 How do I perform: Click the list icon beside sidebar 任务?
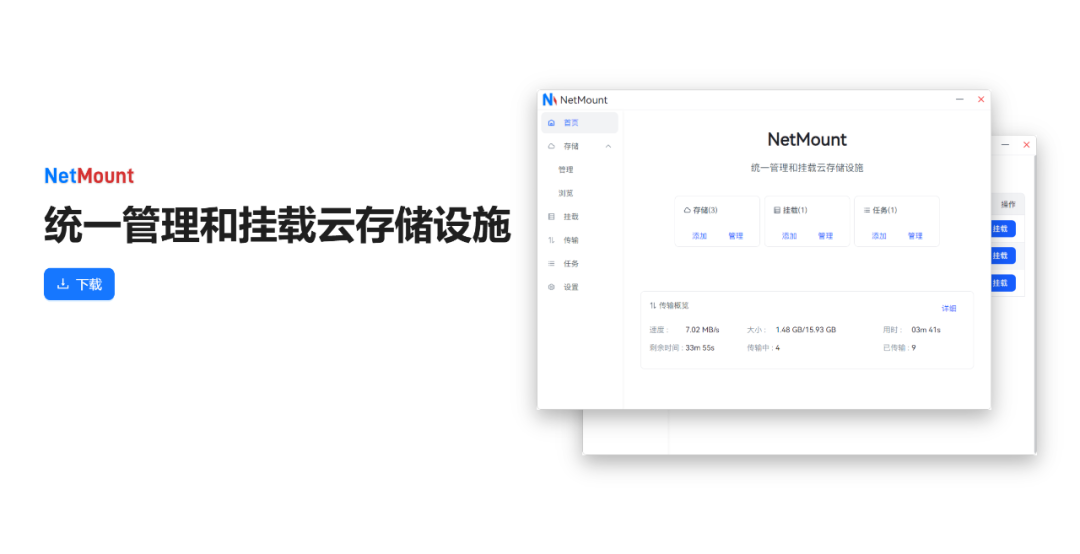point(551,263)
